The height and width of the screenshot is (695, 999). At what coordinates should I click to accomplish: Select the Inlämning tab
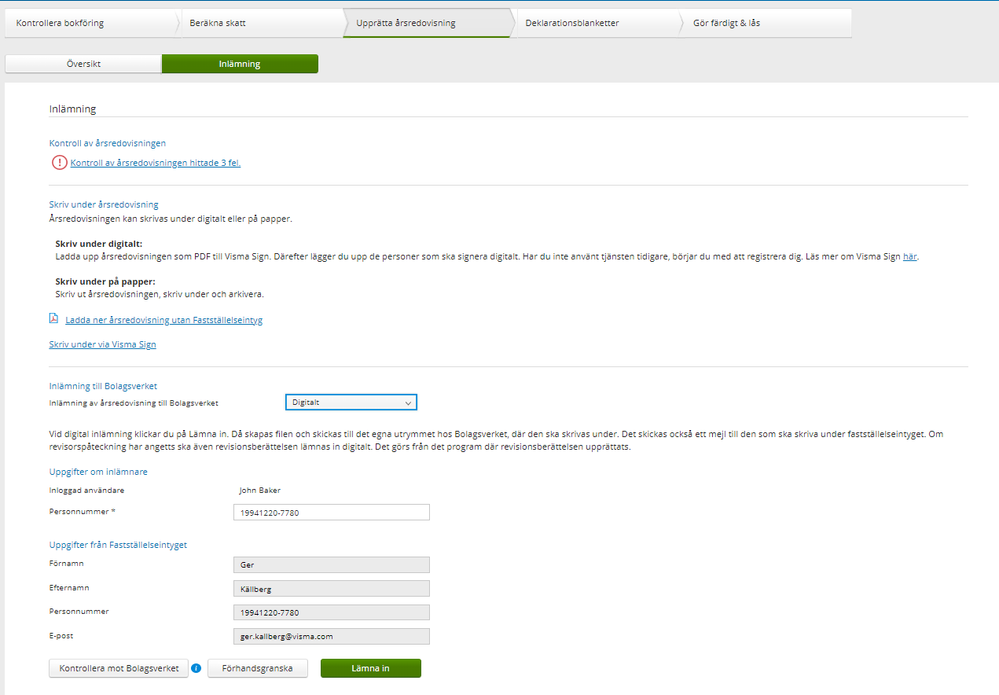point(240,64)
